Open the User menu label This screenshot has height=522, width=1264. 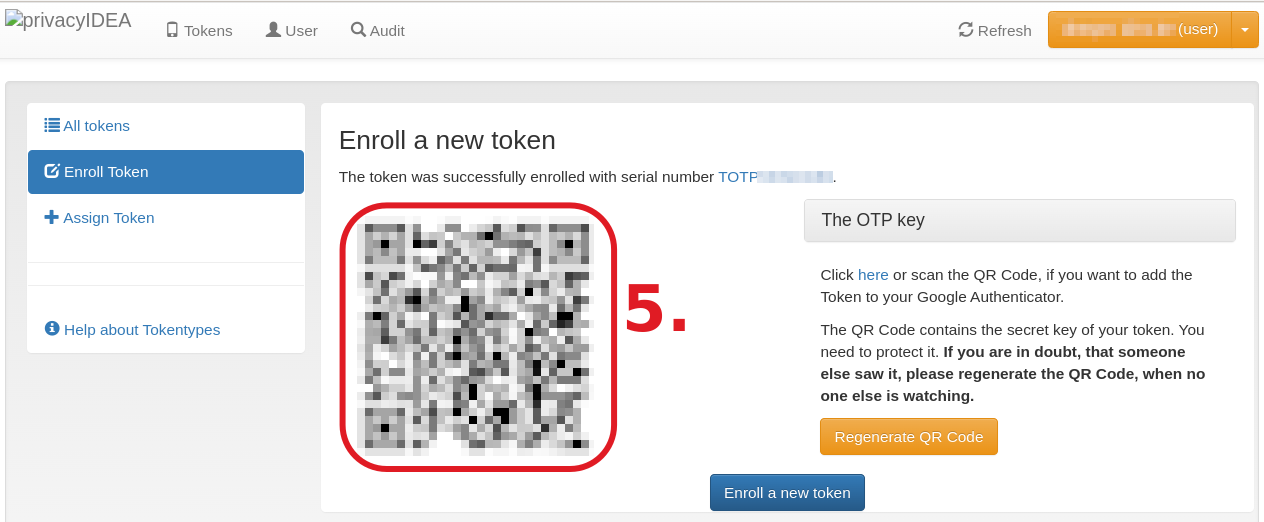click(x=301, y=31)
